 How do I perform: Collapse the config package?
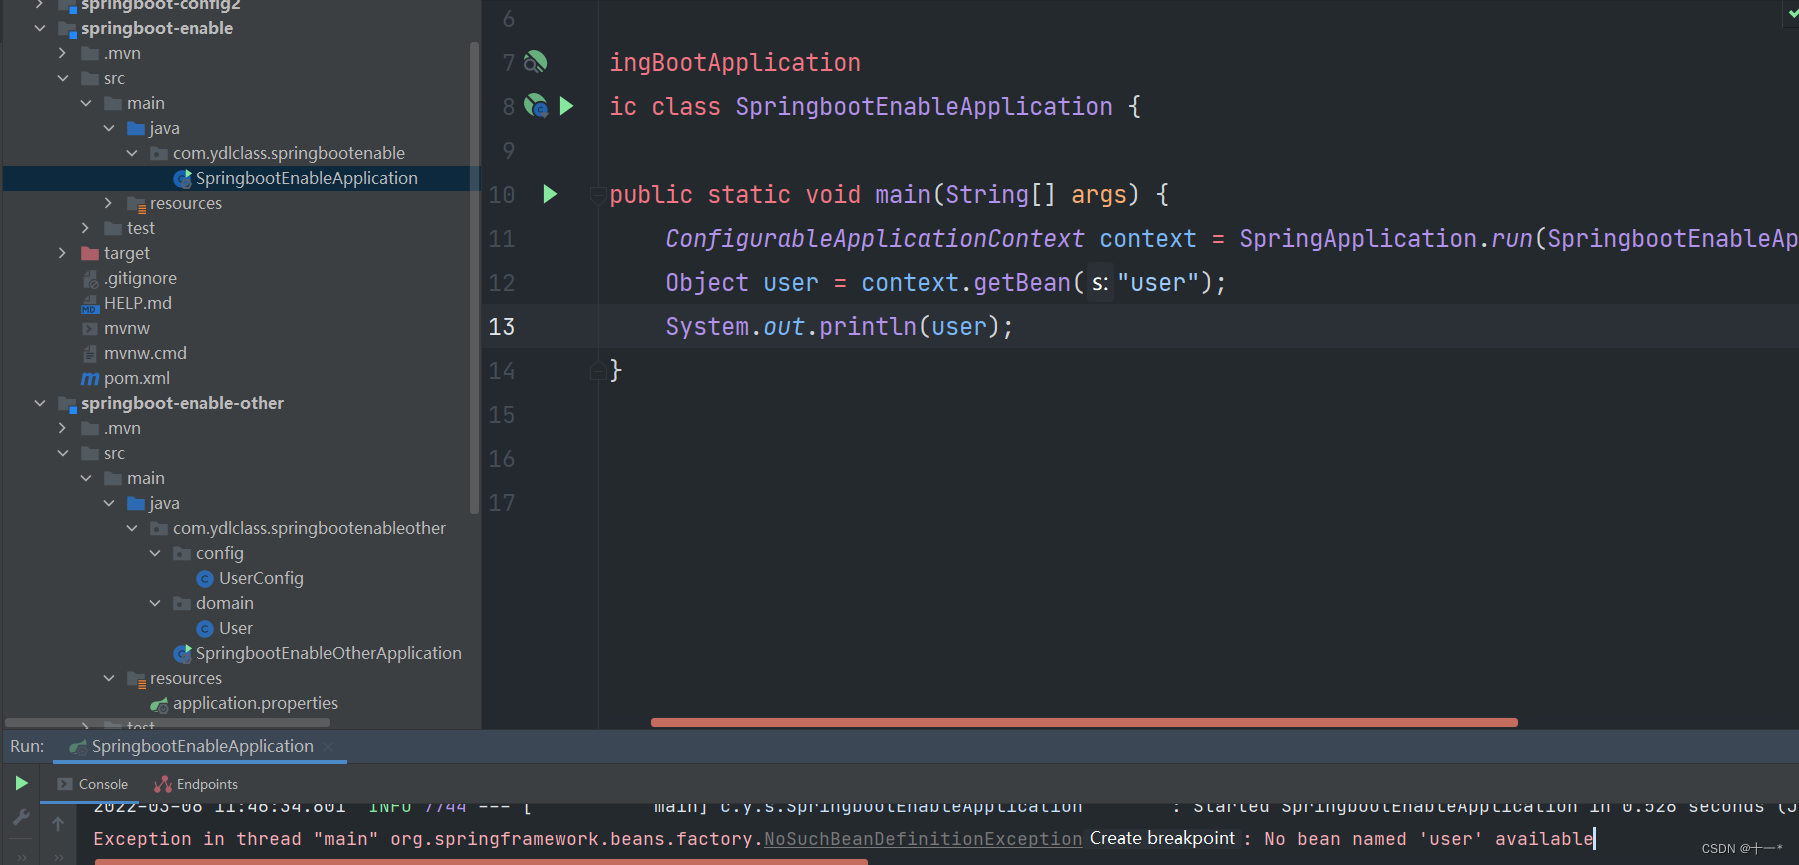[155, 553]
